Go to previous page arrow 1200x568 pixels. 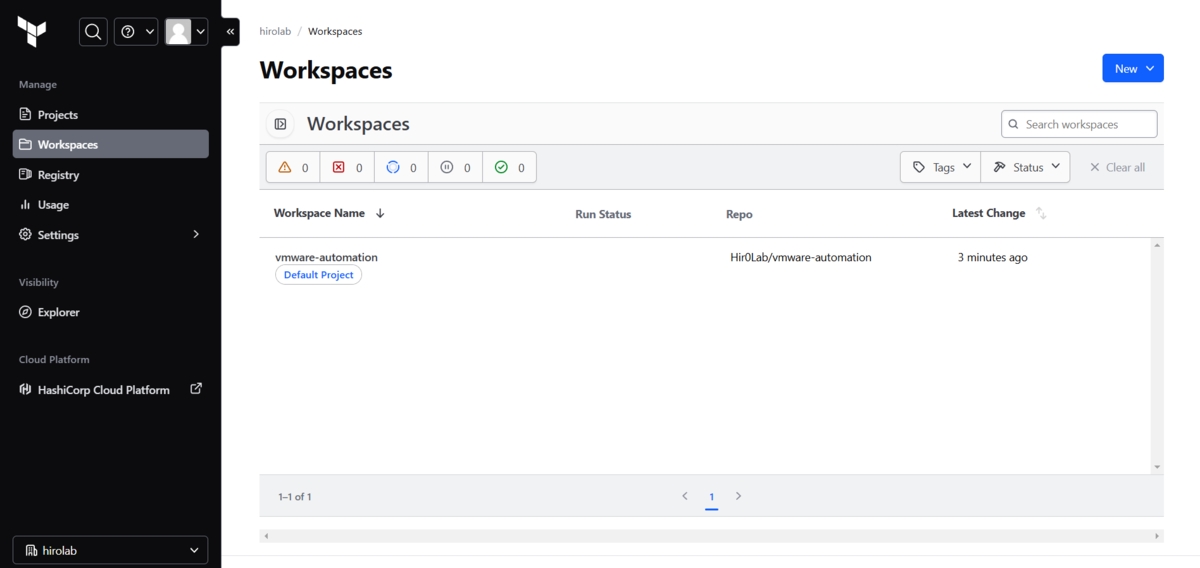(685, 496)
